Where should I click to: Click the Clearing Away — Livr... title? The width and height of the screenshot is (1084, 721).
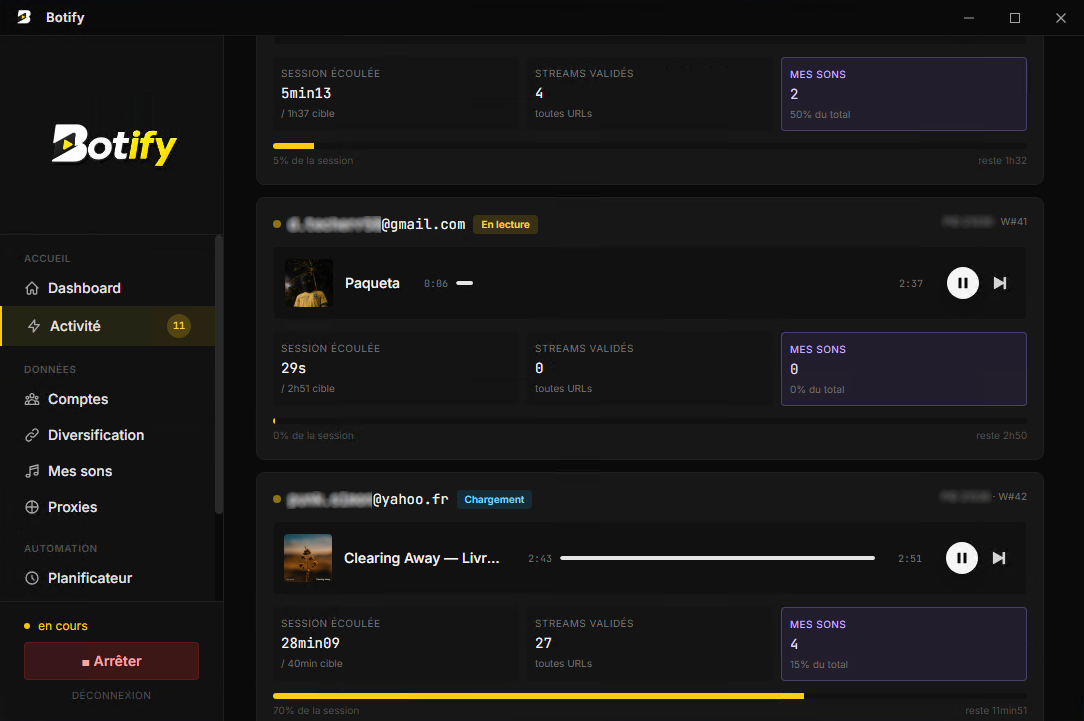point(422,559)
